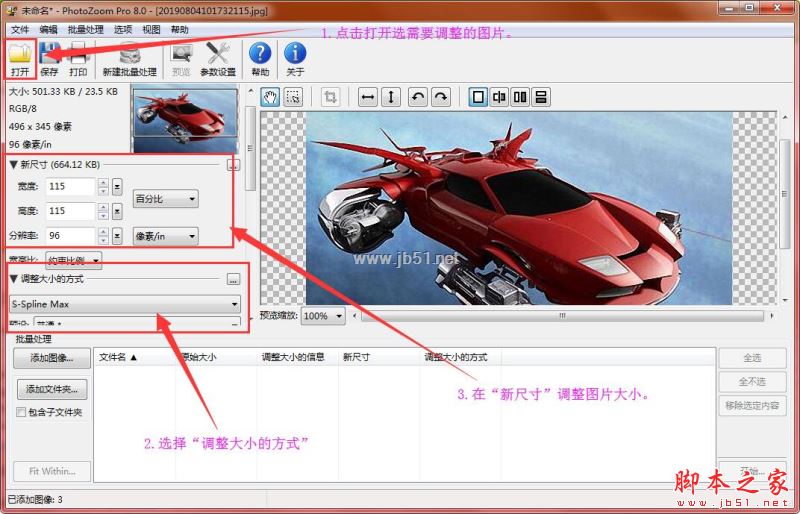Image resolution: width=800 pixels, height=514 pixels.
Task: Select the hand pan tool
Action: tap(270, 97)
